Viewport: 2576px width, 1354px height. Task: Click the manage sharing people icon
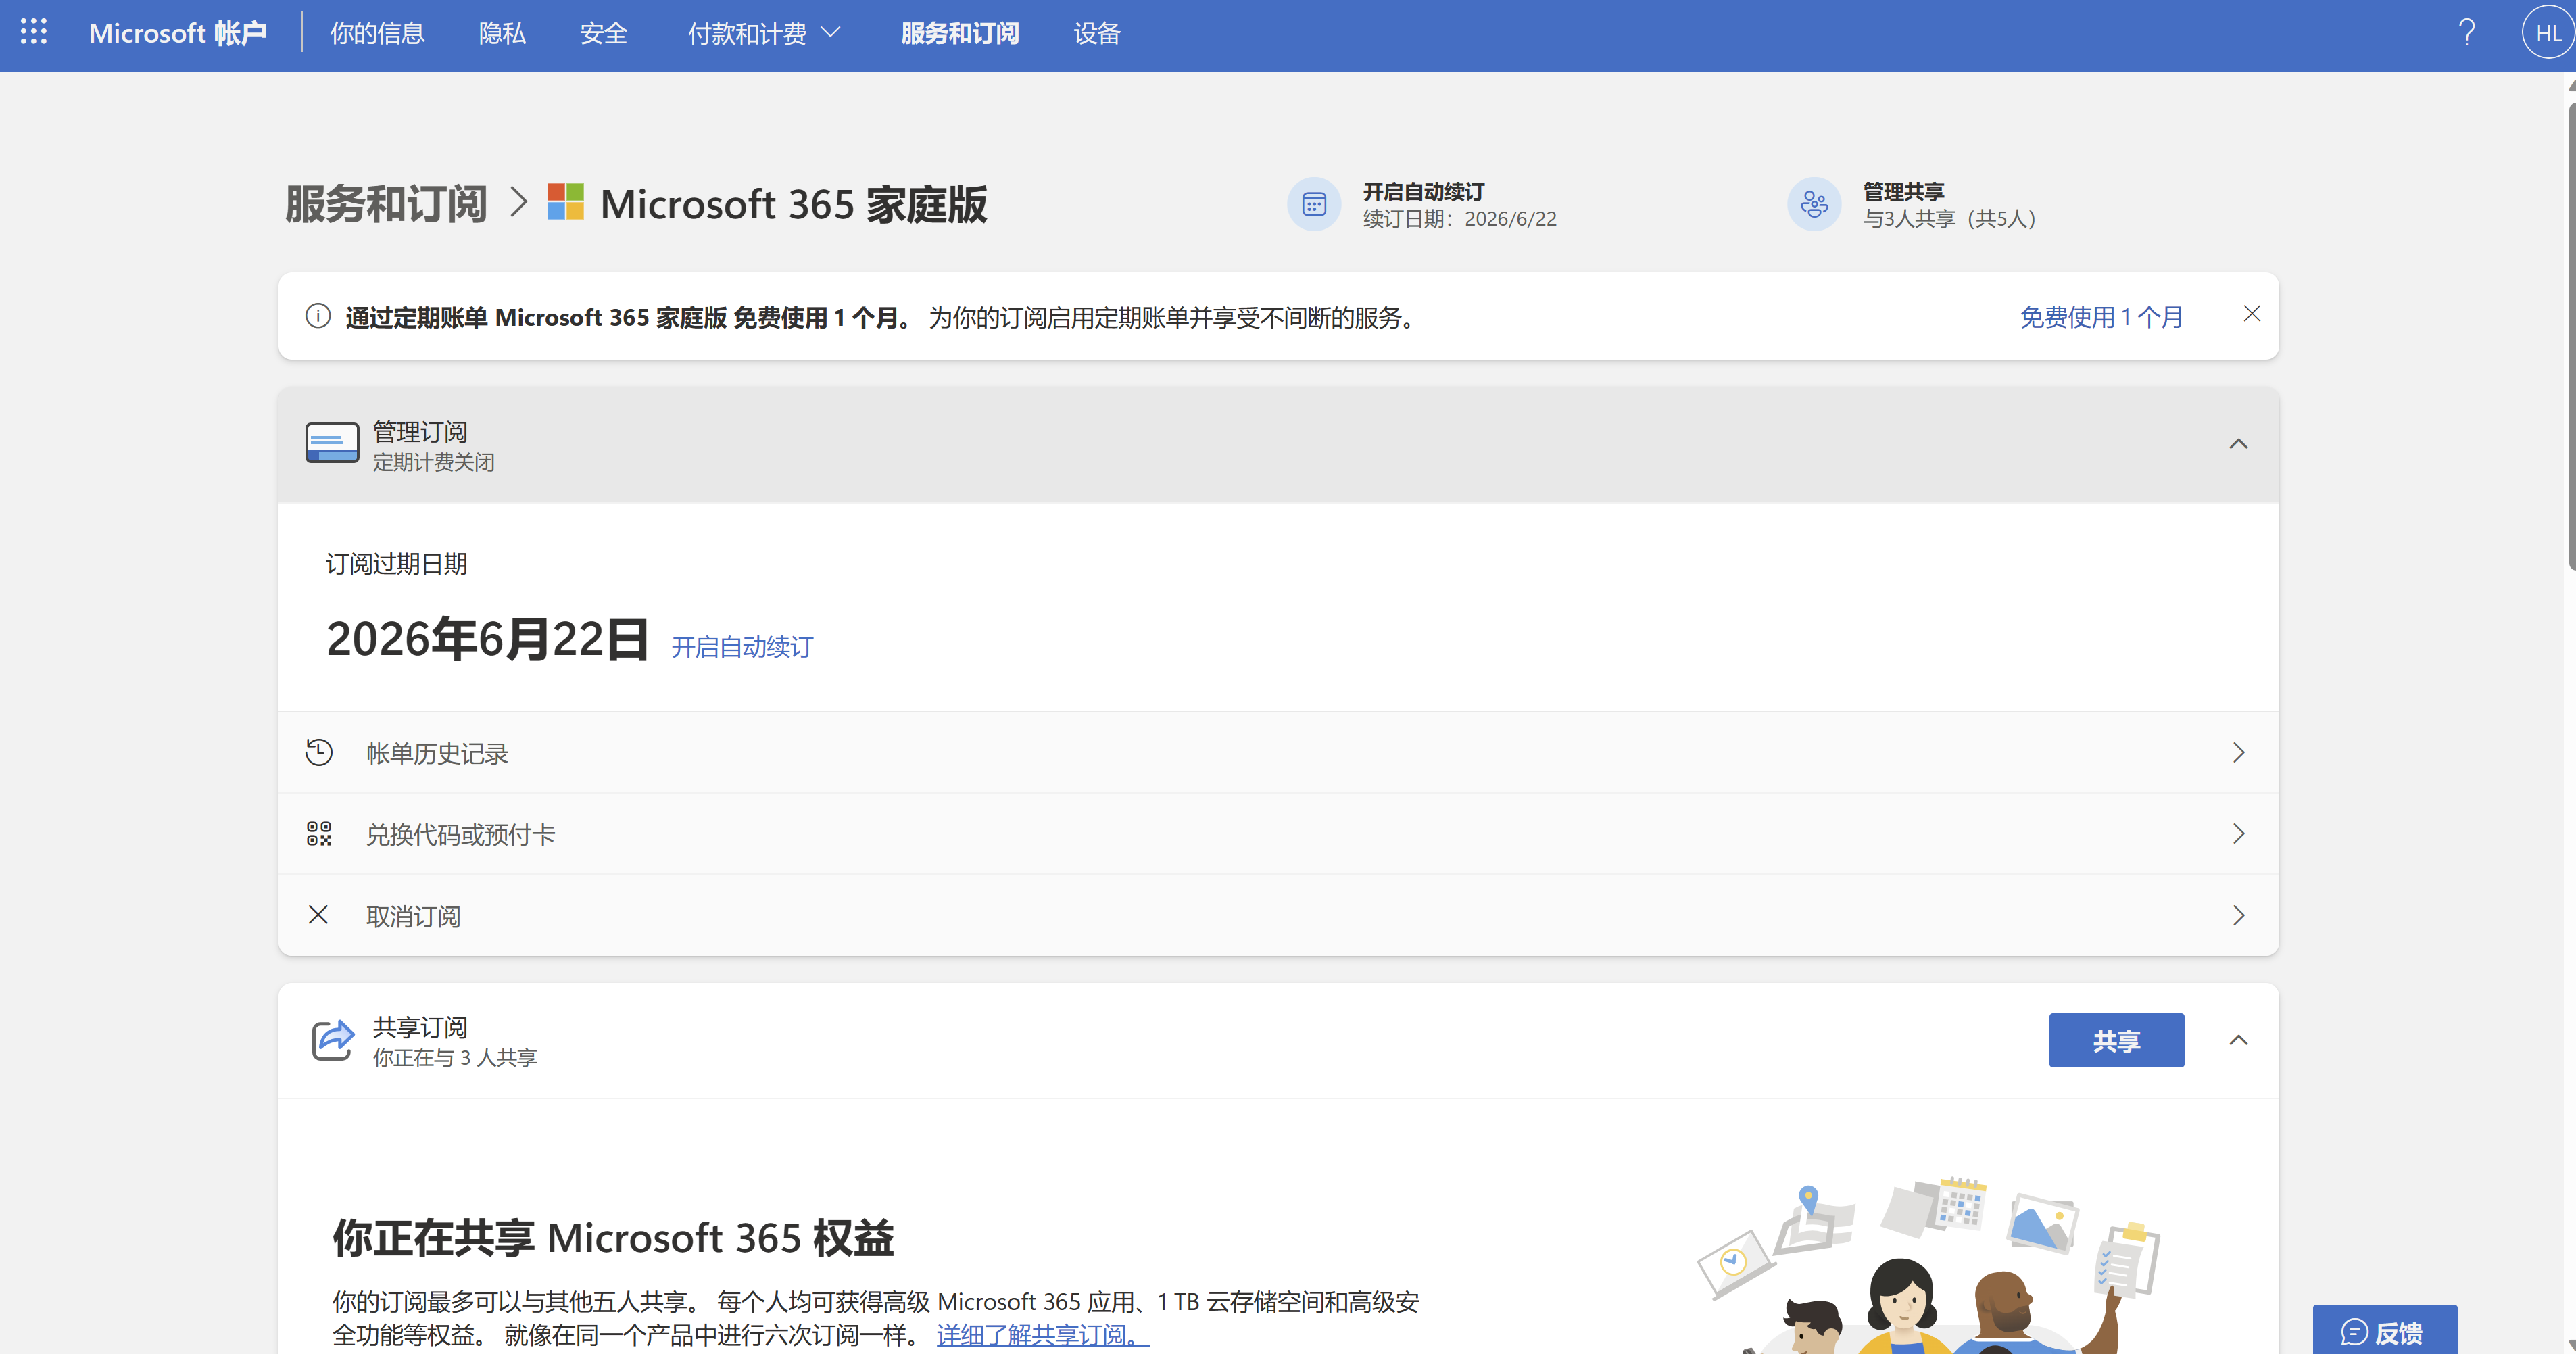[1813, 205]
